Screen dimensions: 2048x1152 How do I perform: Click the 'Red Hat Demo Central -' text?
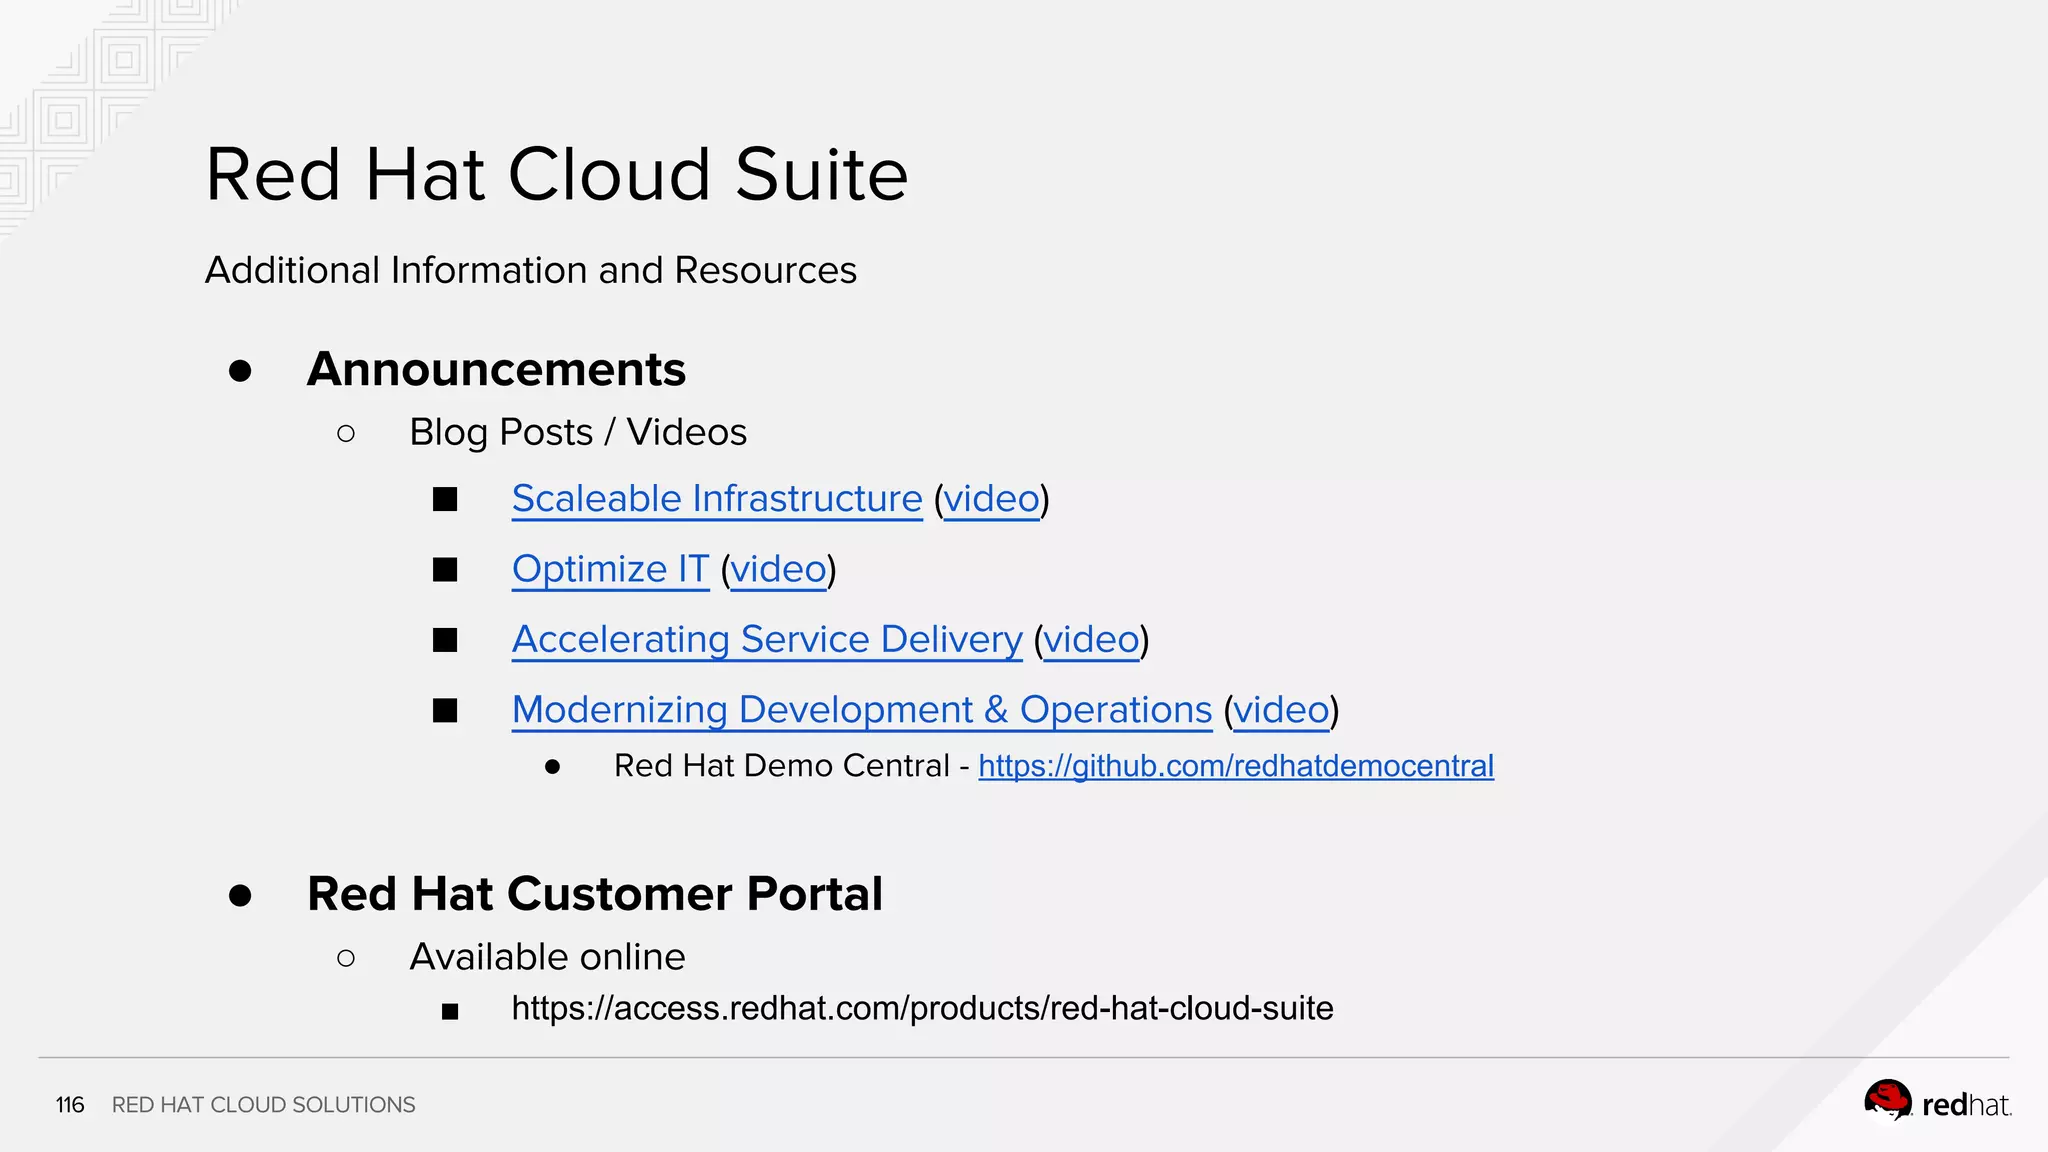pyautogui.click(x=791, y=766)
